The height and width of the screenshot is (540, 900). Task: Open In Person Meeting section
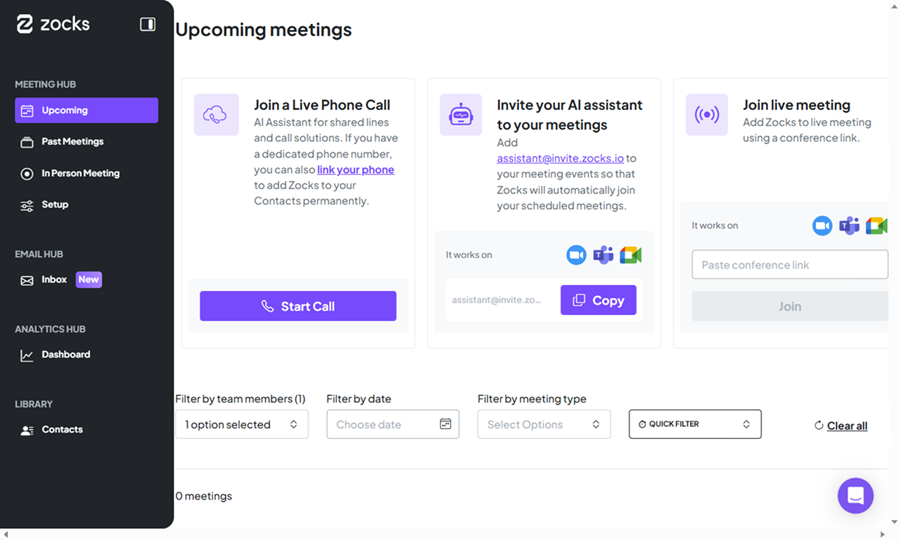[x=80, y=173]
